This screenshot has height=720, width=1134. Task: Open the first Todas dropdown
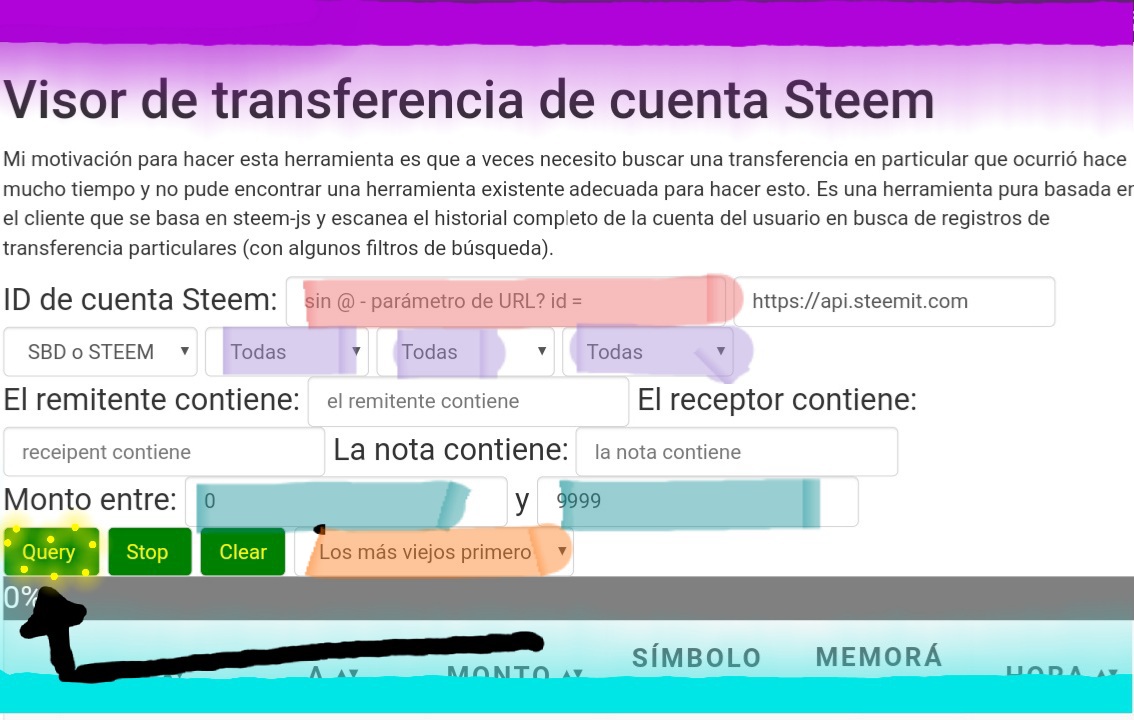[x=286, y=351]
